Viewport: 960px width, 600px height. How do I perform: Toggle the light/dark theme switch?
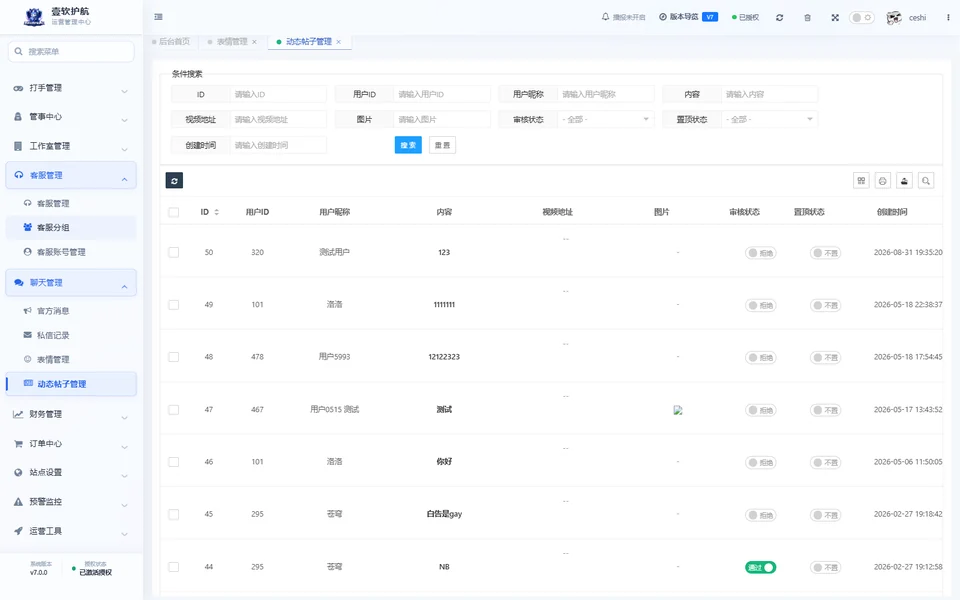(x=861, y=18)
